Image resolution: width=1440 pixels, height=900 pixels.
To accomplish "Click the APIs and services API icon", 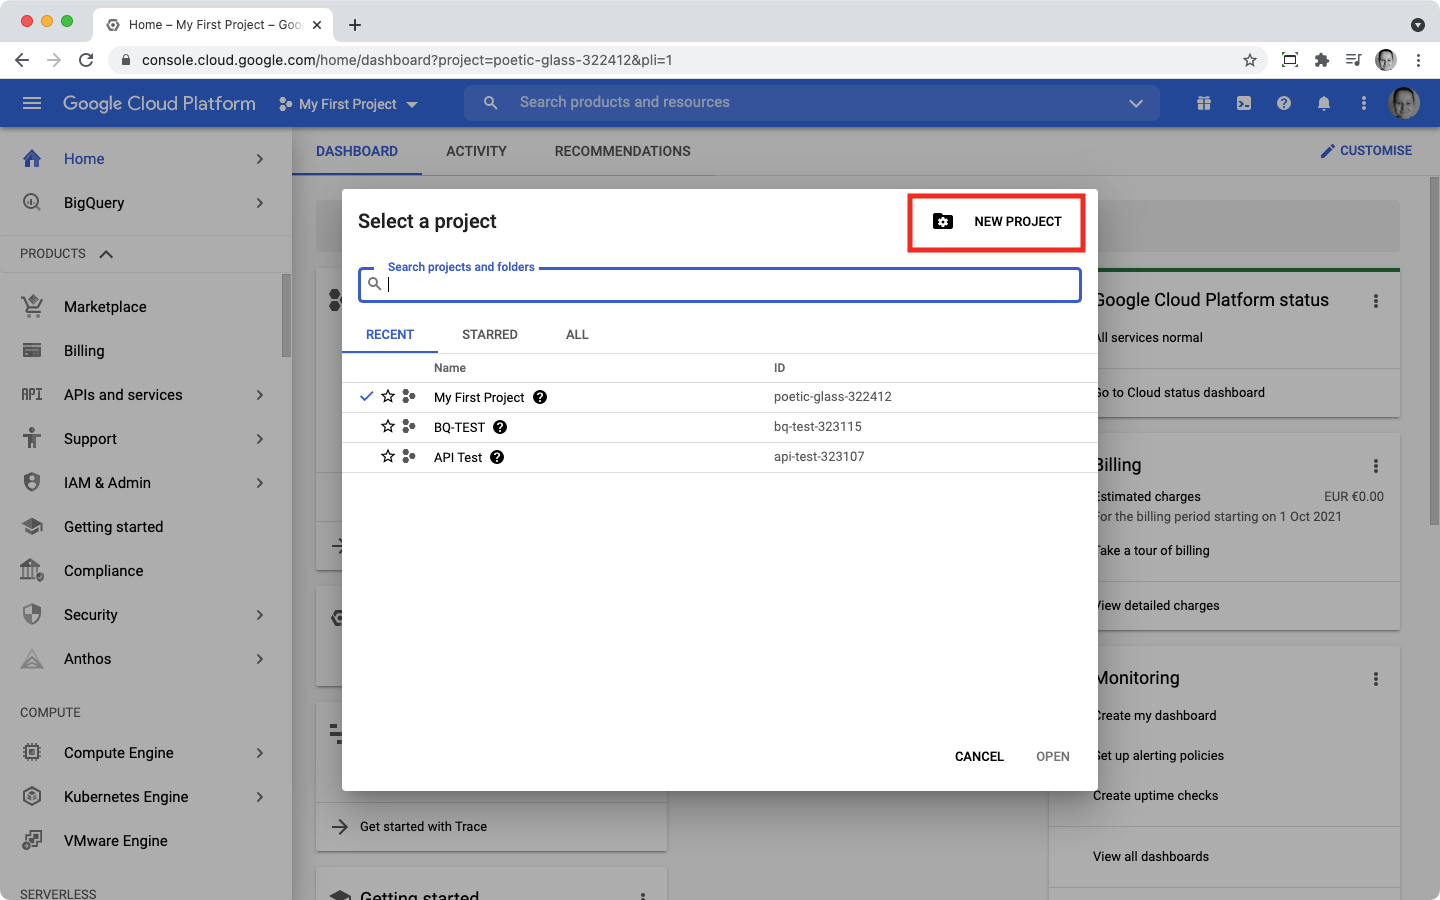I will point(32,394).
